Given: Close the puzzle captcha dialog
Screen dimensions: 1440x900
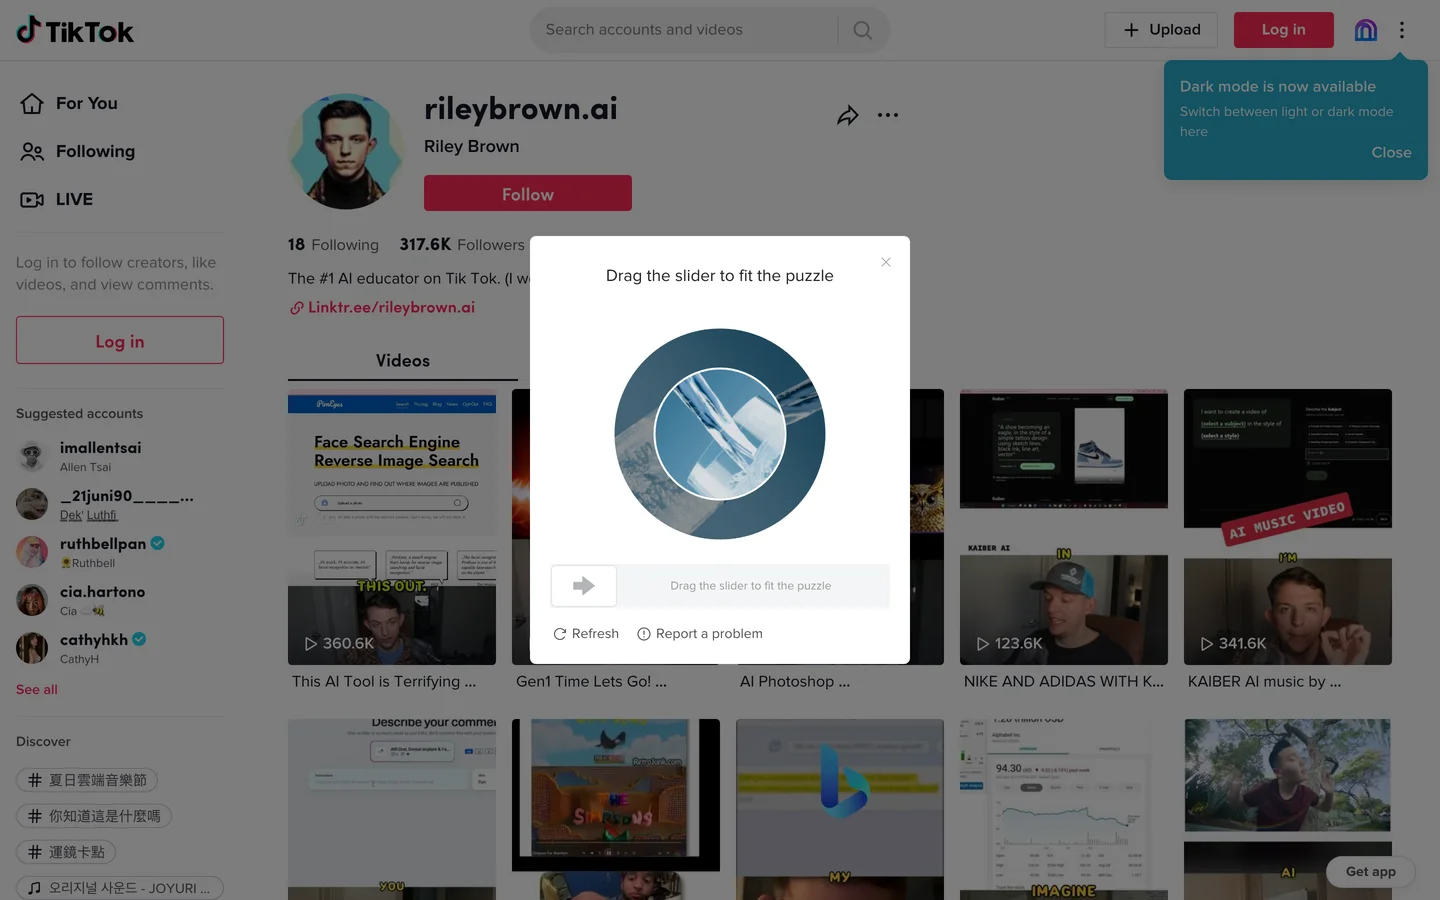Looking at the screenshot, I should (886, 262).
